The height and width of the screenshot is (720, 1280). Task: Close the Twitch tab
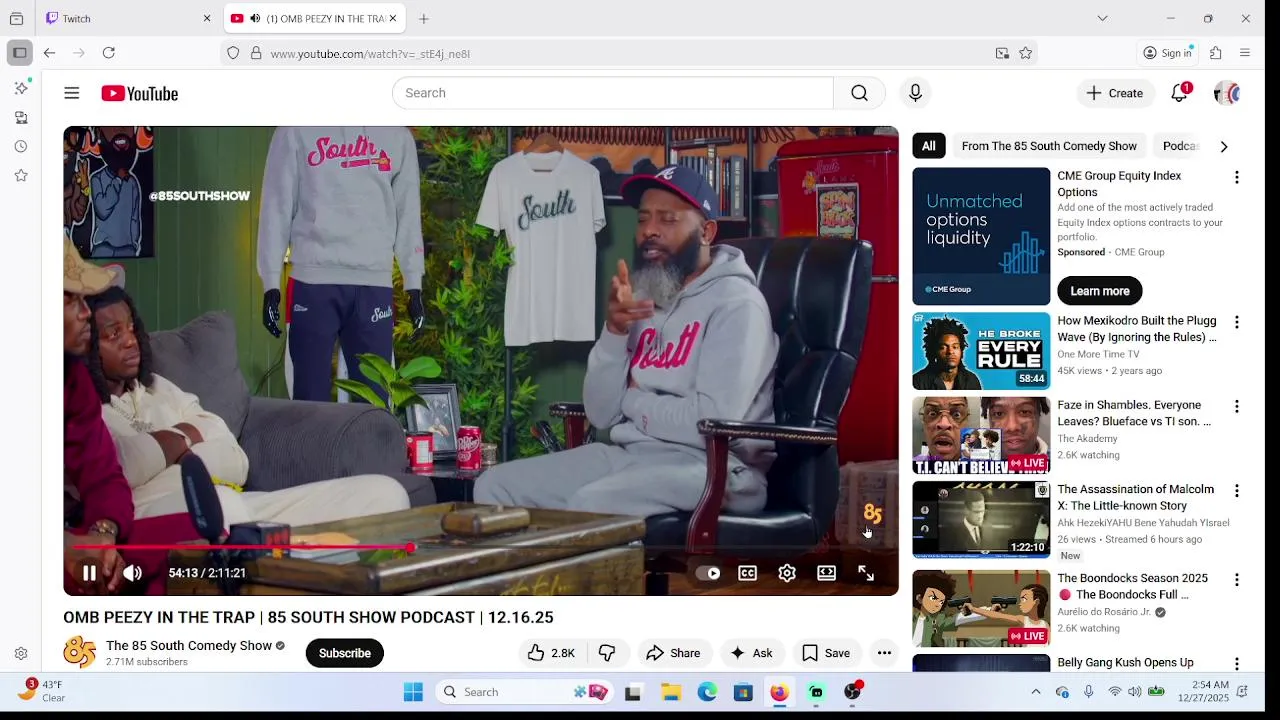coord(207,18)
